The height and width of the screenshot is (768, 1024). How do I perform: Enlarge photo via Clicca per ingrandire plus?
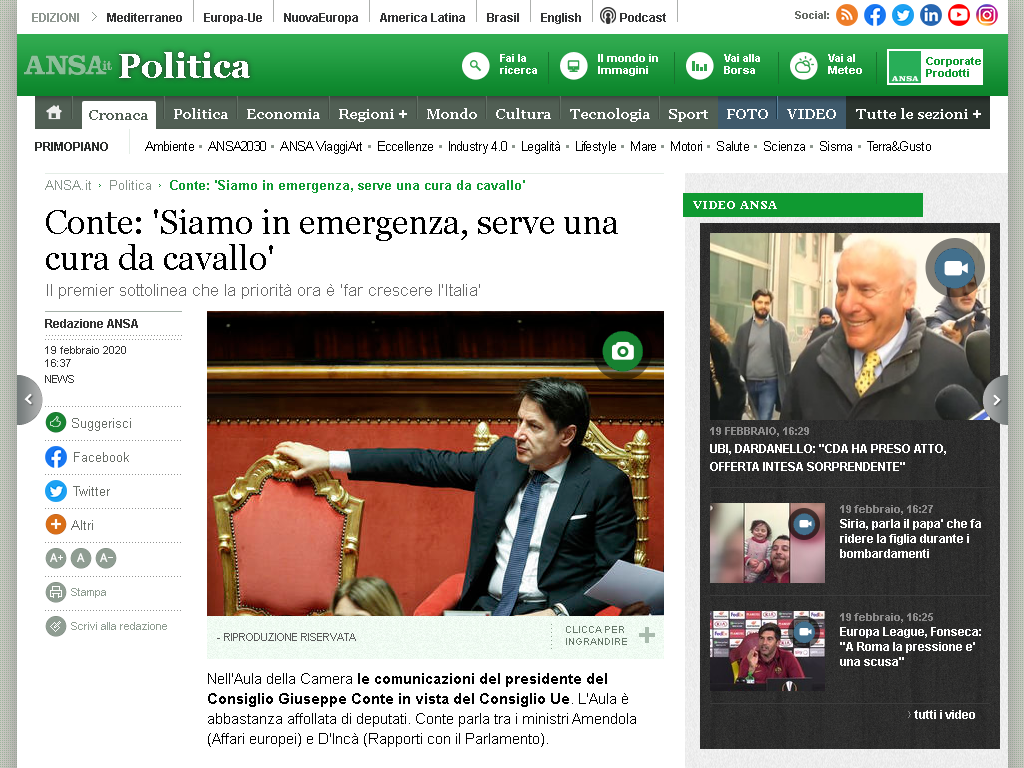pos(647,635)
